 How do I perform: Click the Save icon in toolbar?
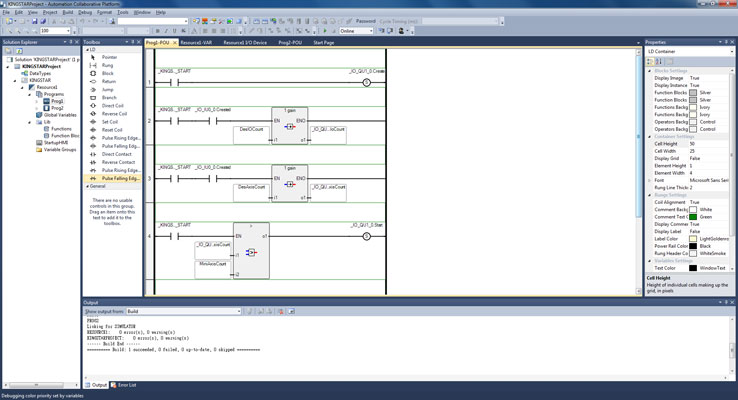(x=35, y=21)
